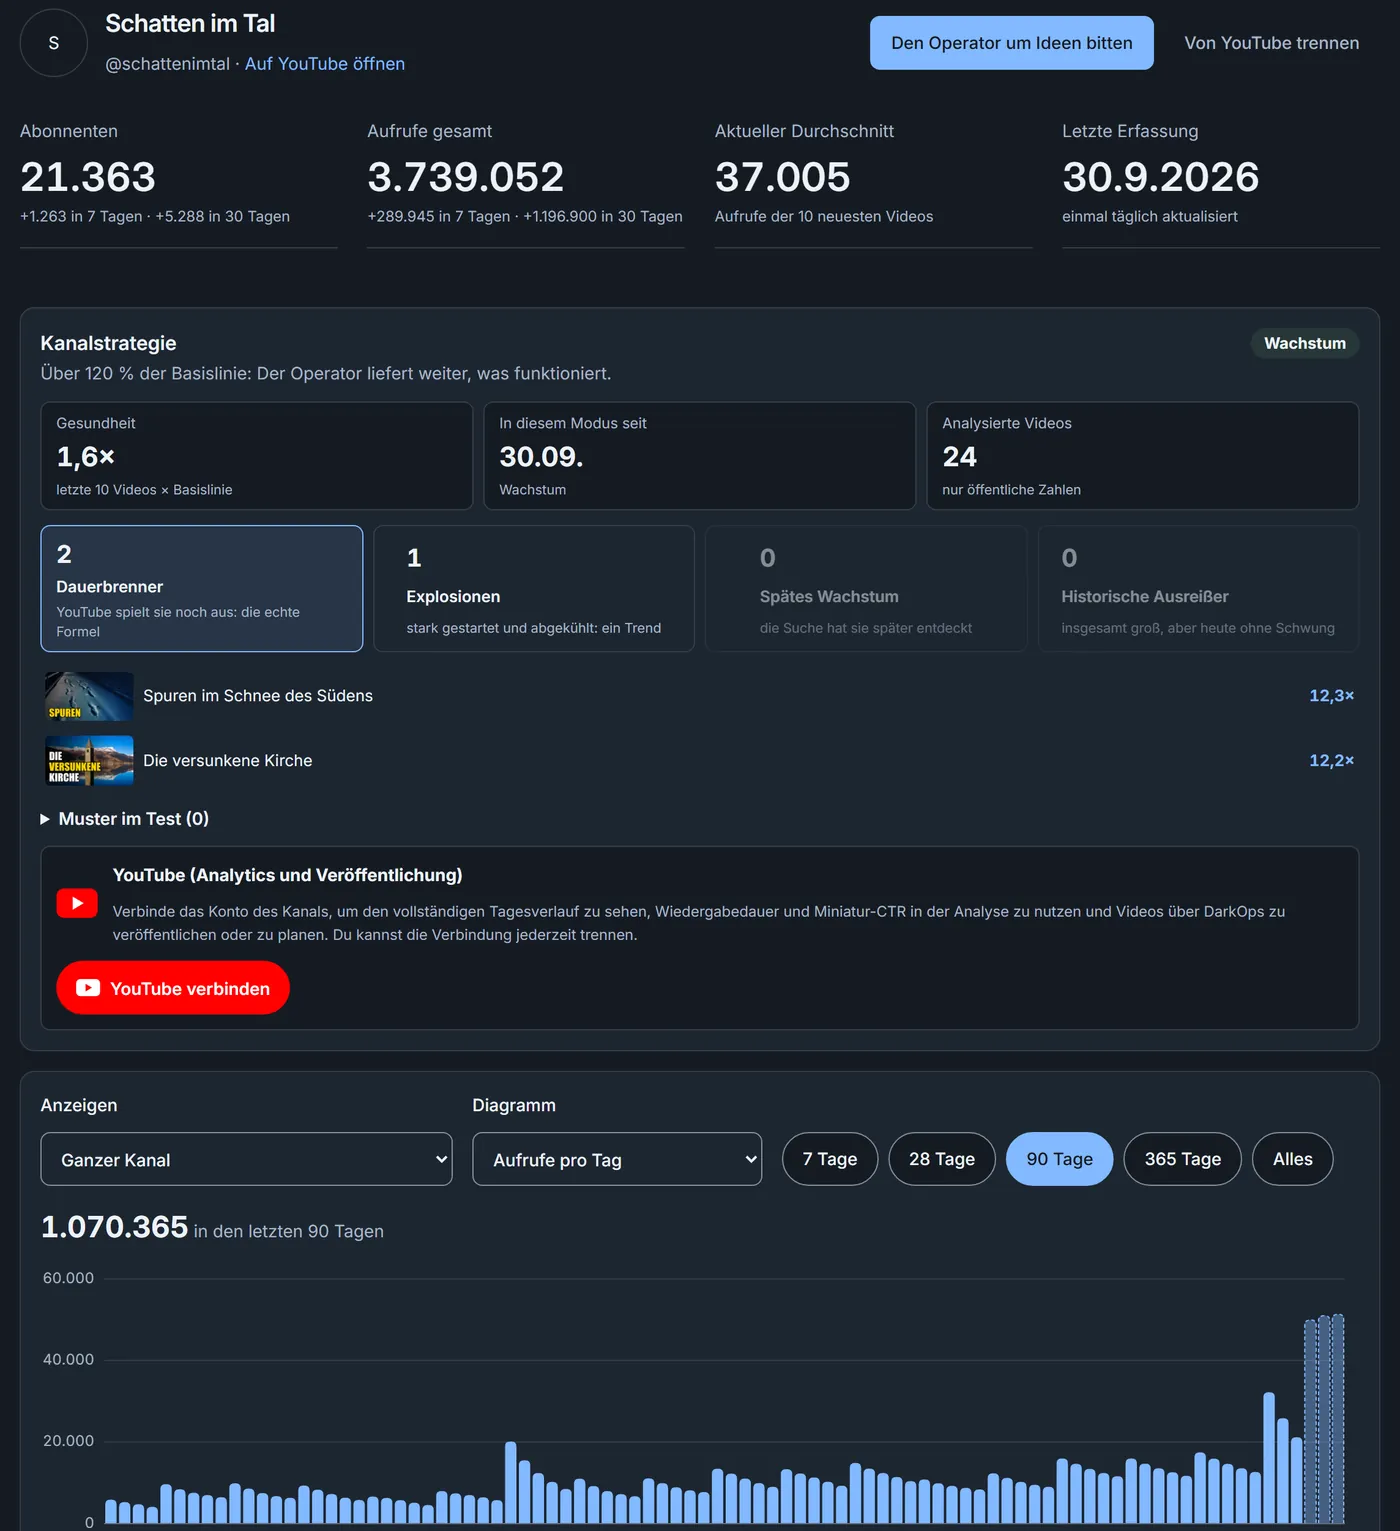
Task: Click the tallest dashed bar in chart
Action: pos(1338,1418)
